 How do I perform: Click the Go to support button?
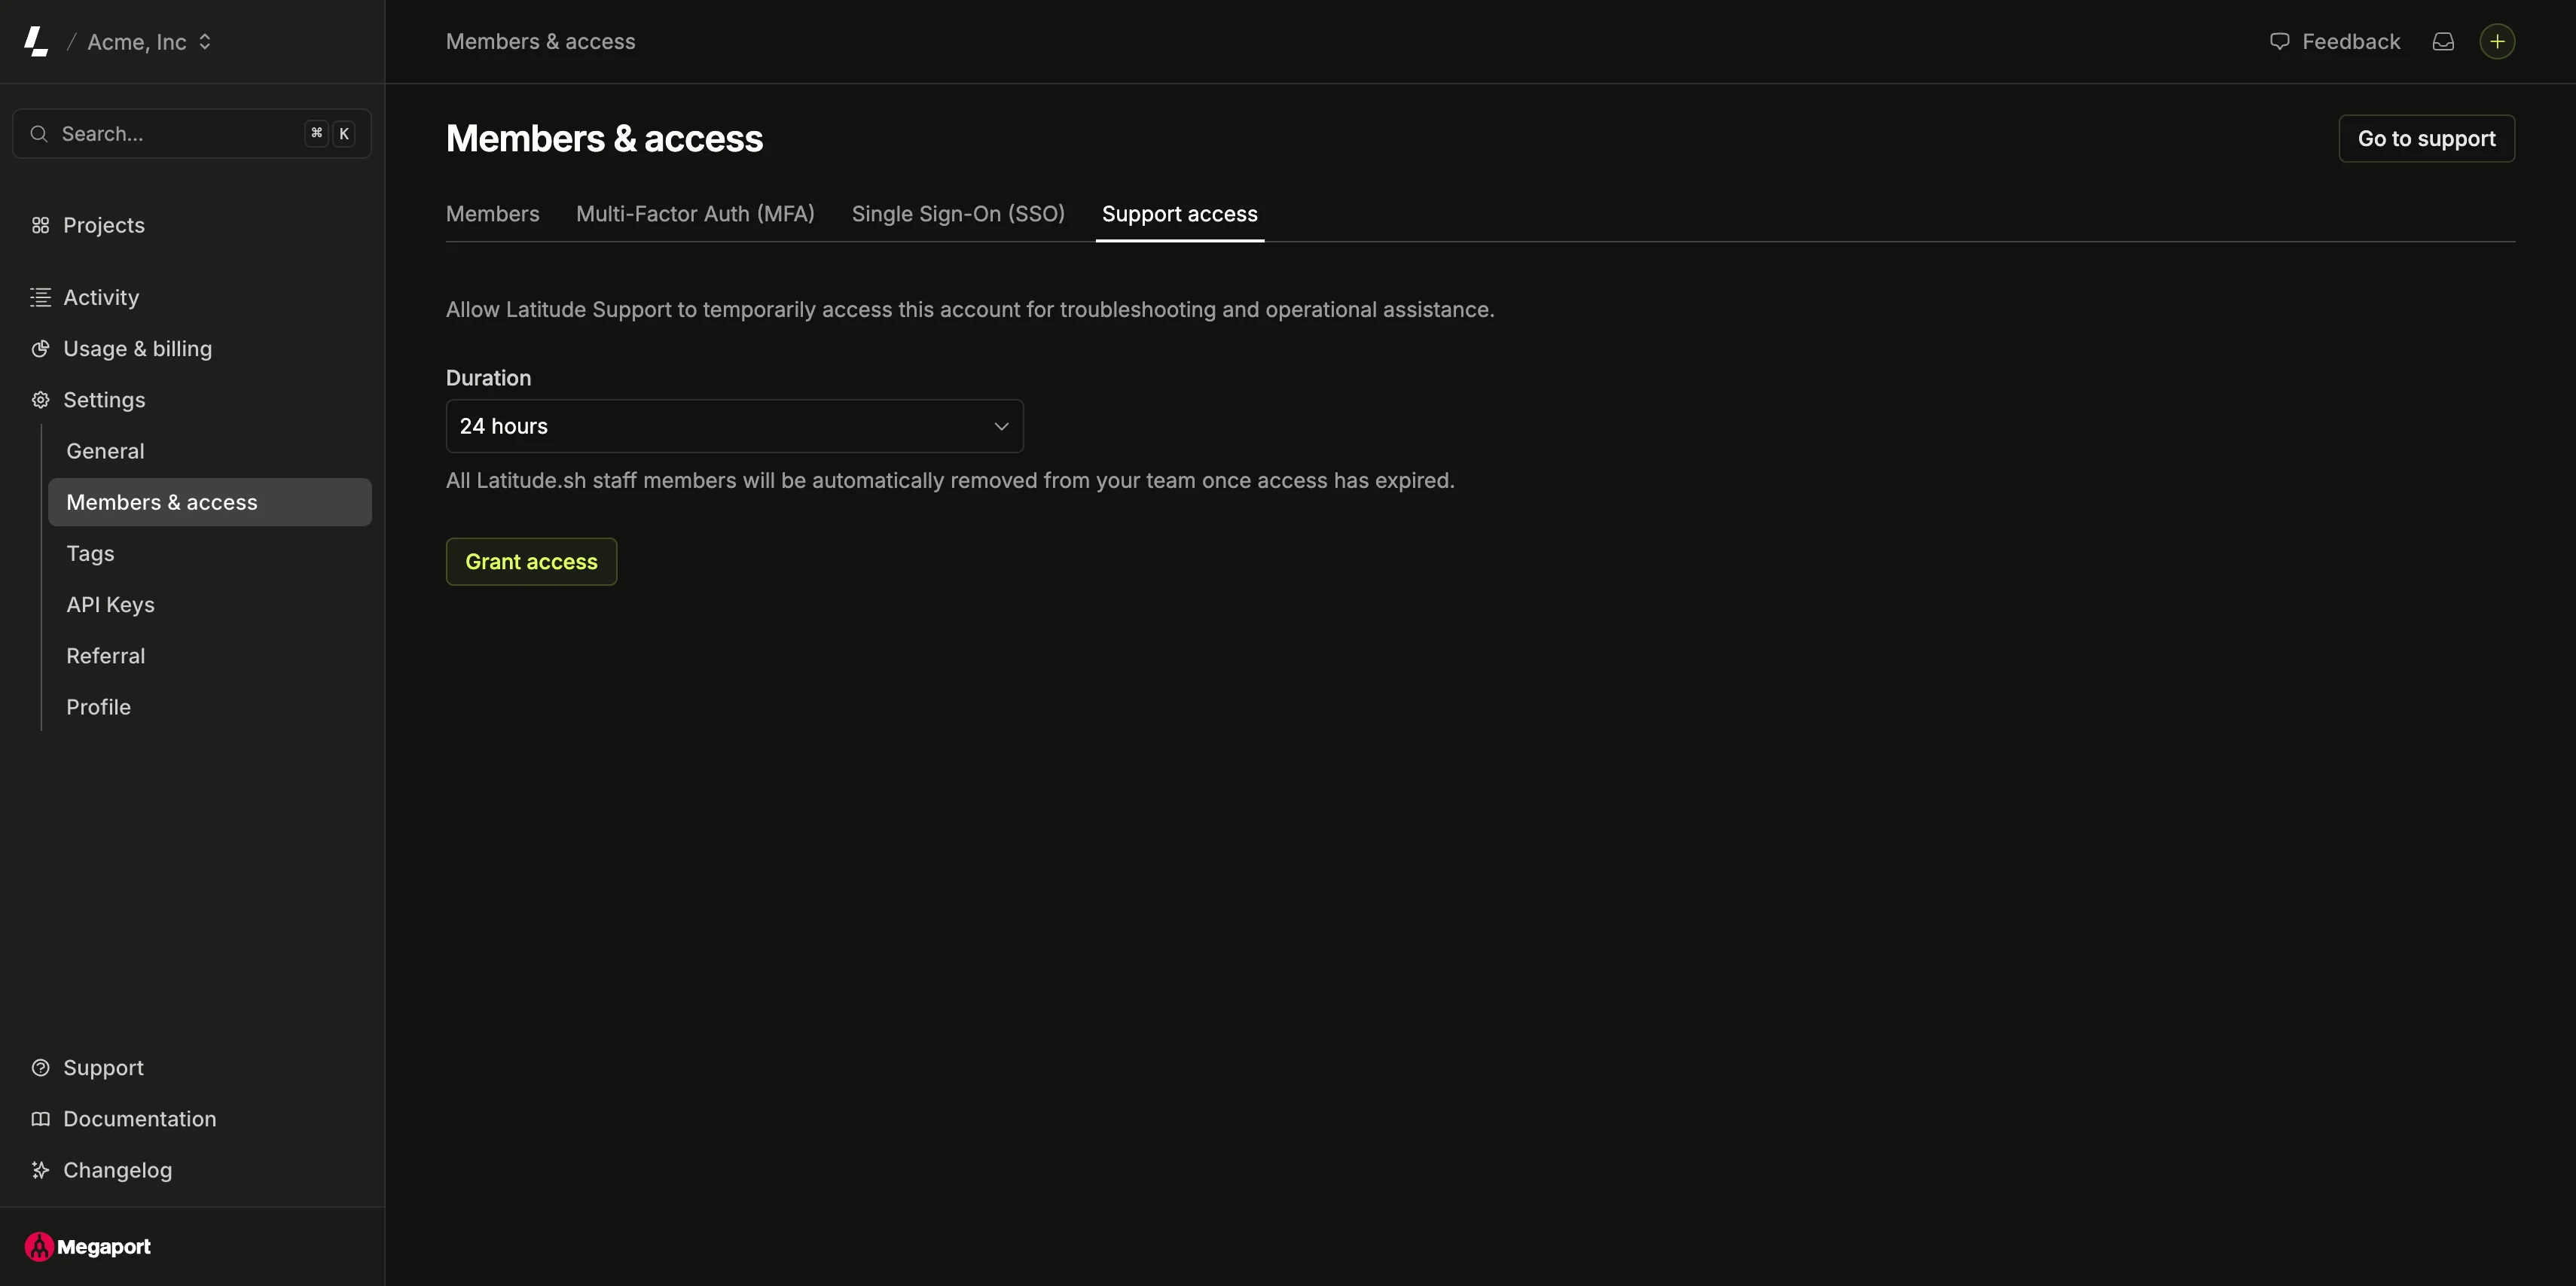point(2426,139)
